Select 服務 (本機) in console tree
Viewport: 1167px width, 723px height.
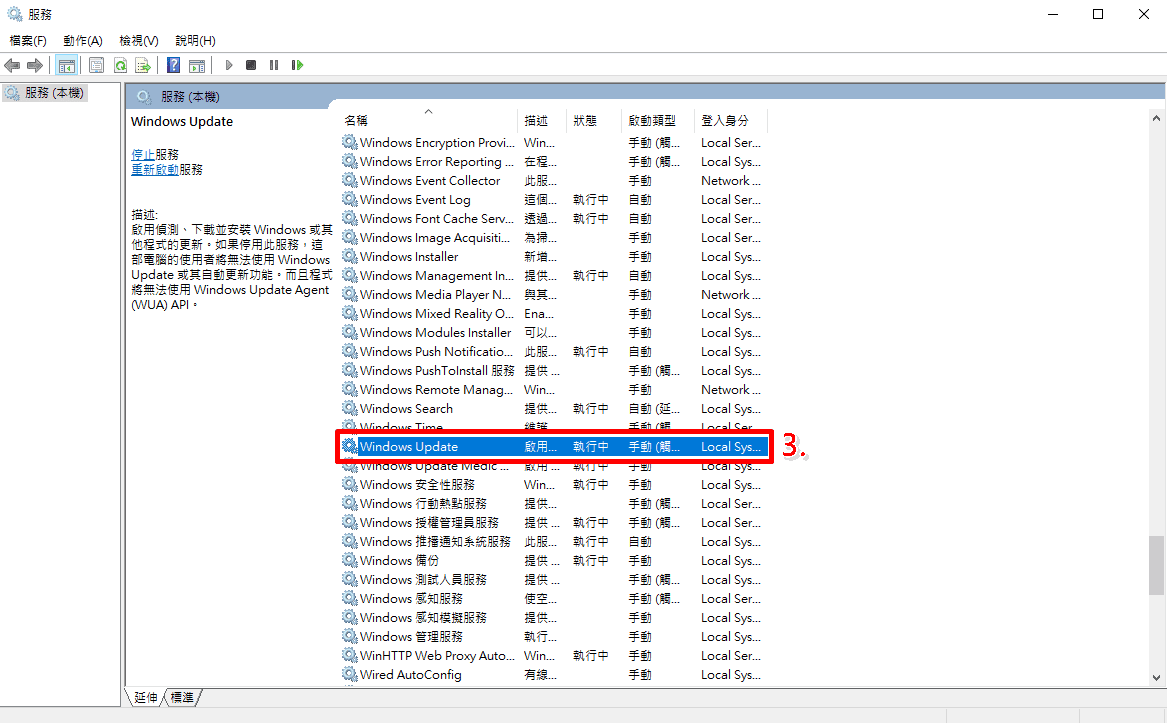click(x=45, y=93)
